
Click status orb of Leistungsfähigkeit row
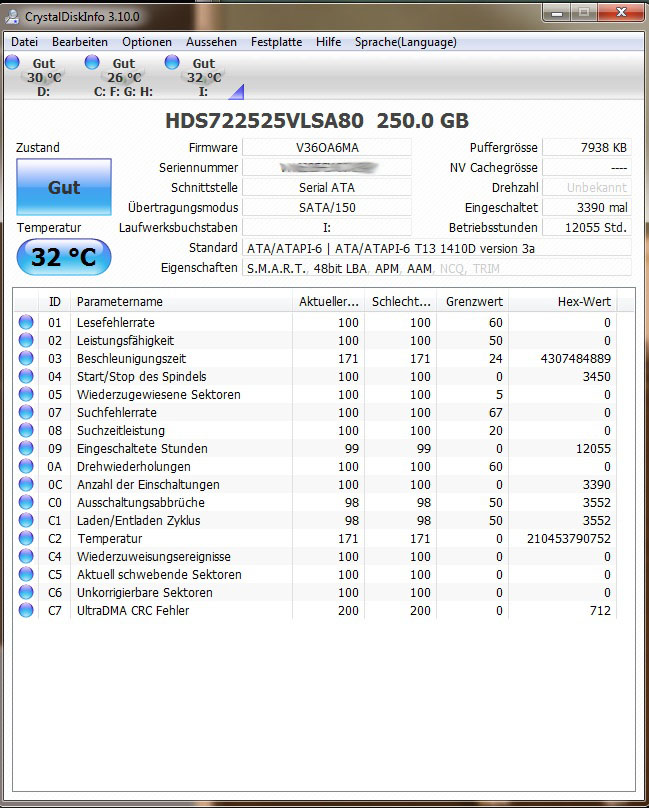[x=26, y=340]
